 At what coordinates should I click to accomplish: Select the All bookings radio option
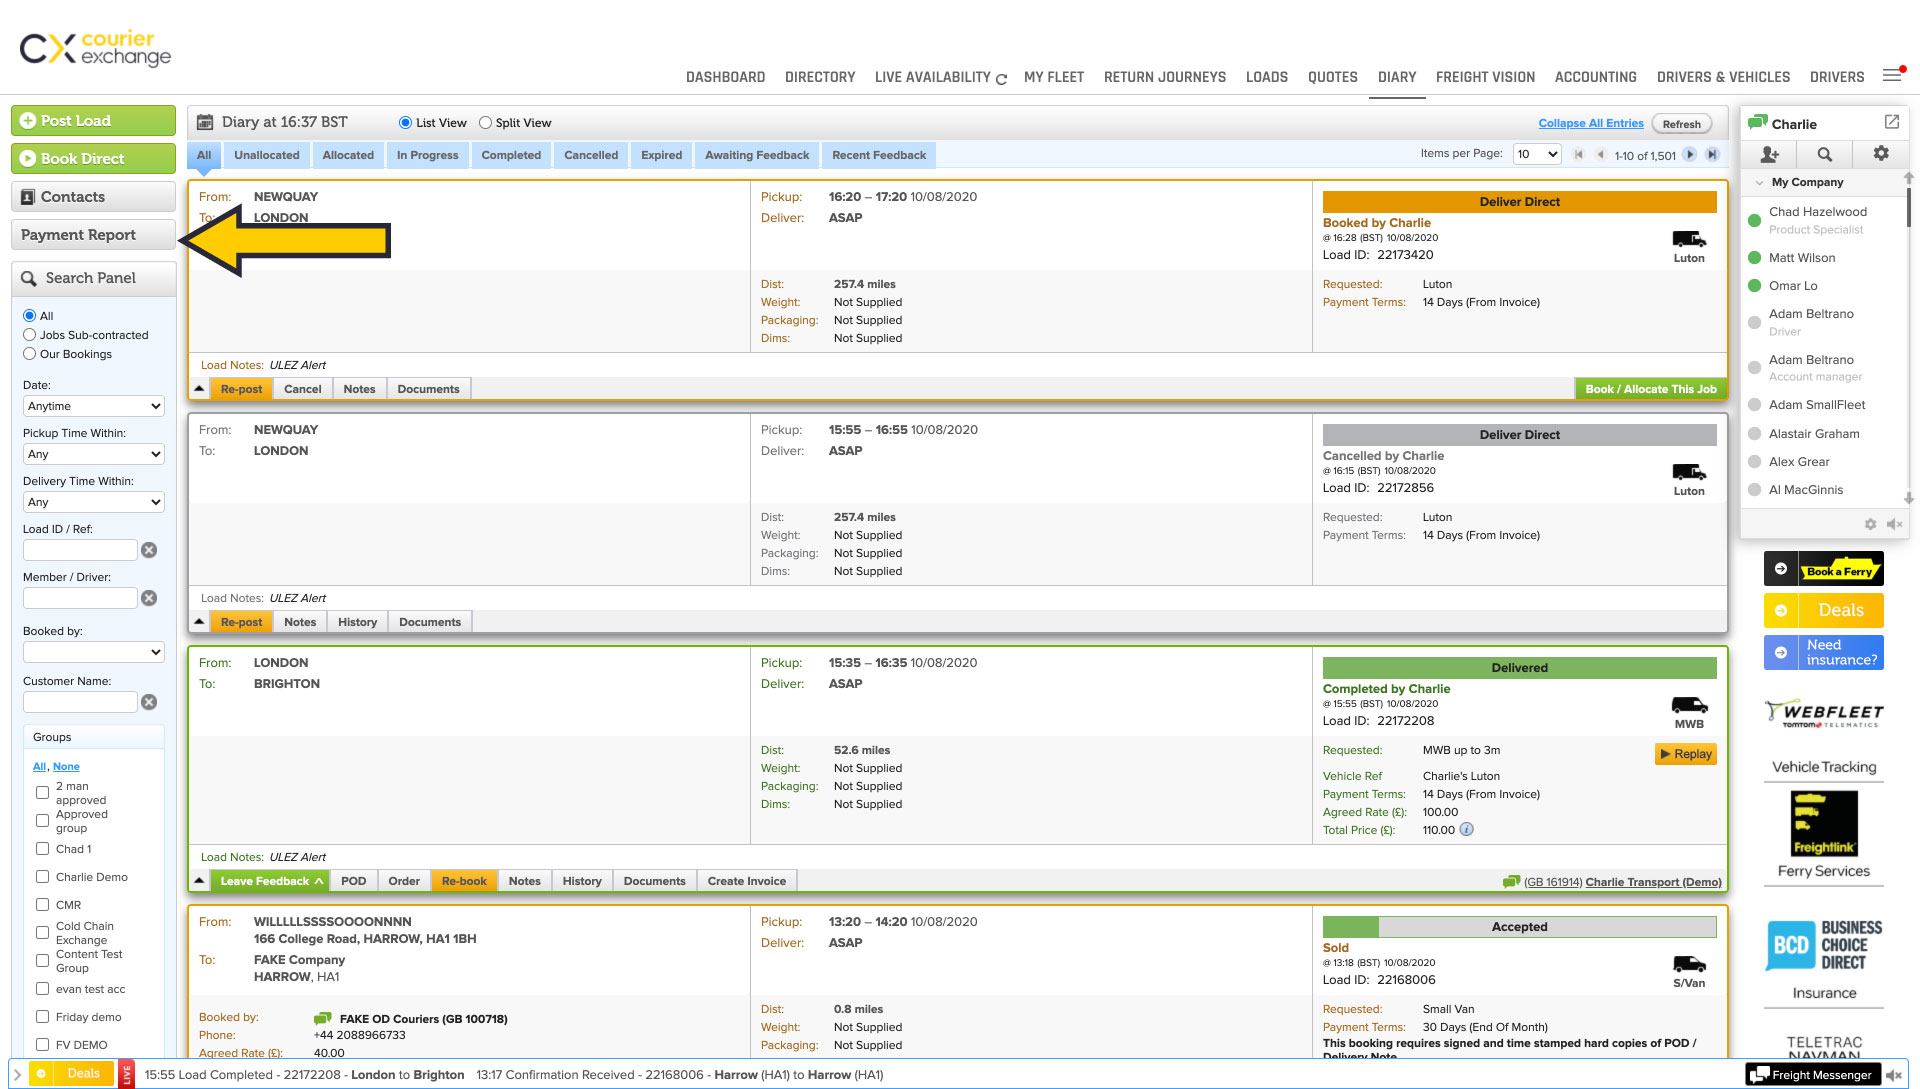pyautogui.click(x=29, y=316)
